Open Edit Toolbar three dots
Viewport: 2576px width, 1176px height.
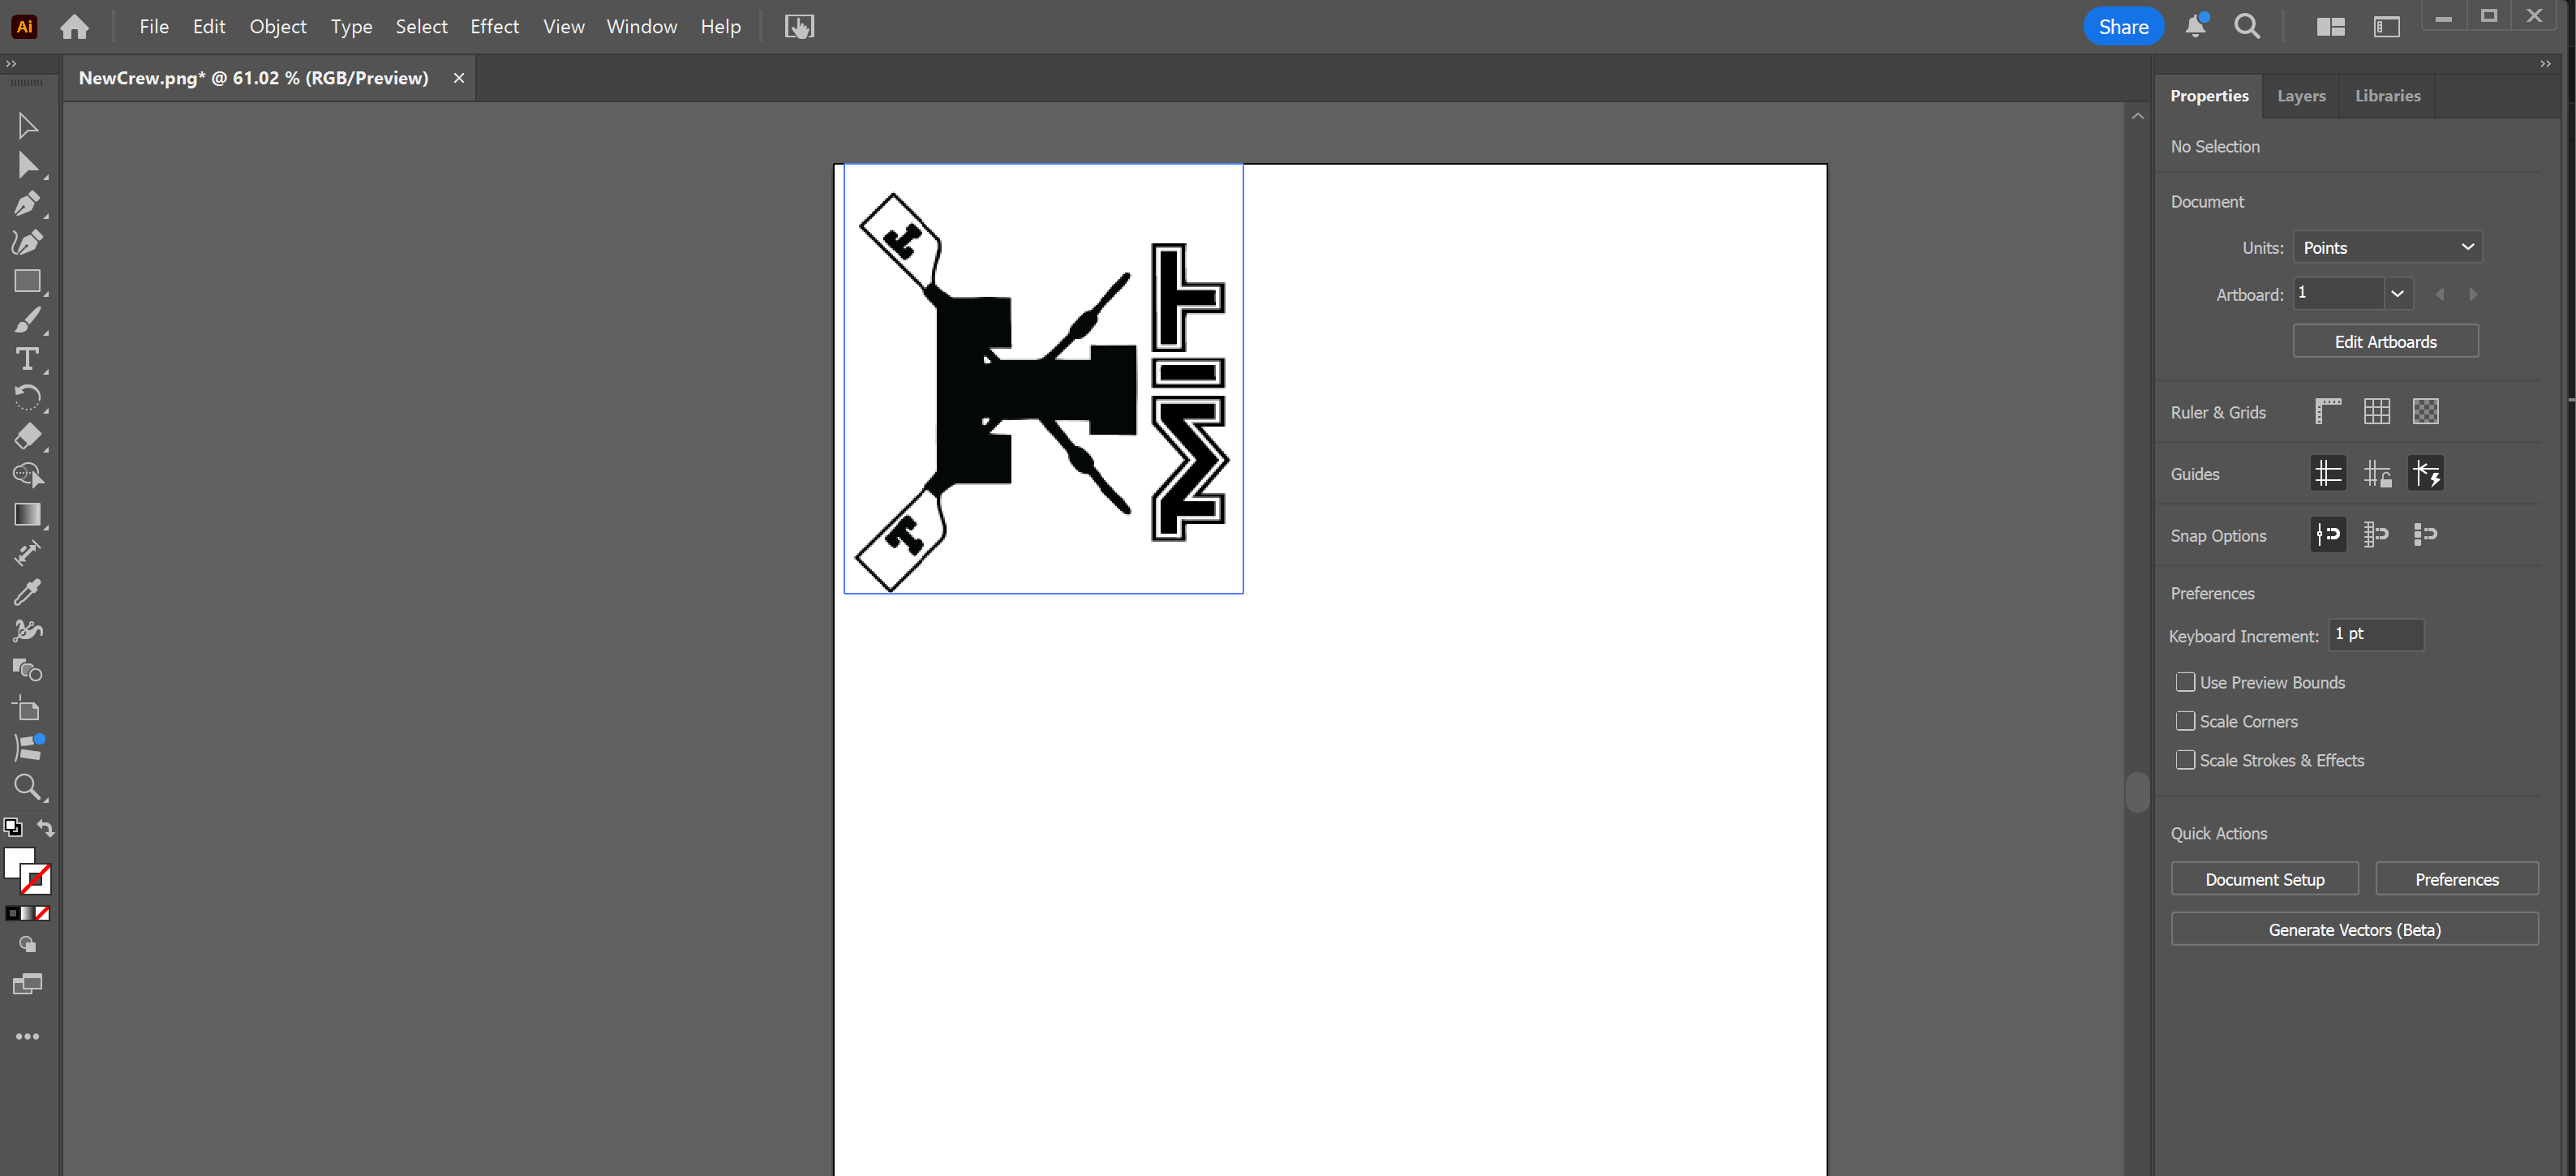click(27, 1036)
